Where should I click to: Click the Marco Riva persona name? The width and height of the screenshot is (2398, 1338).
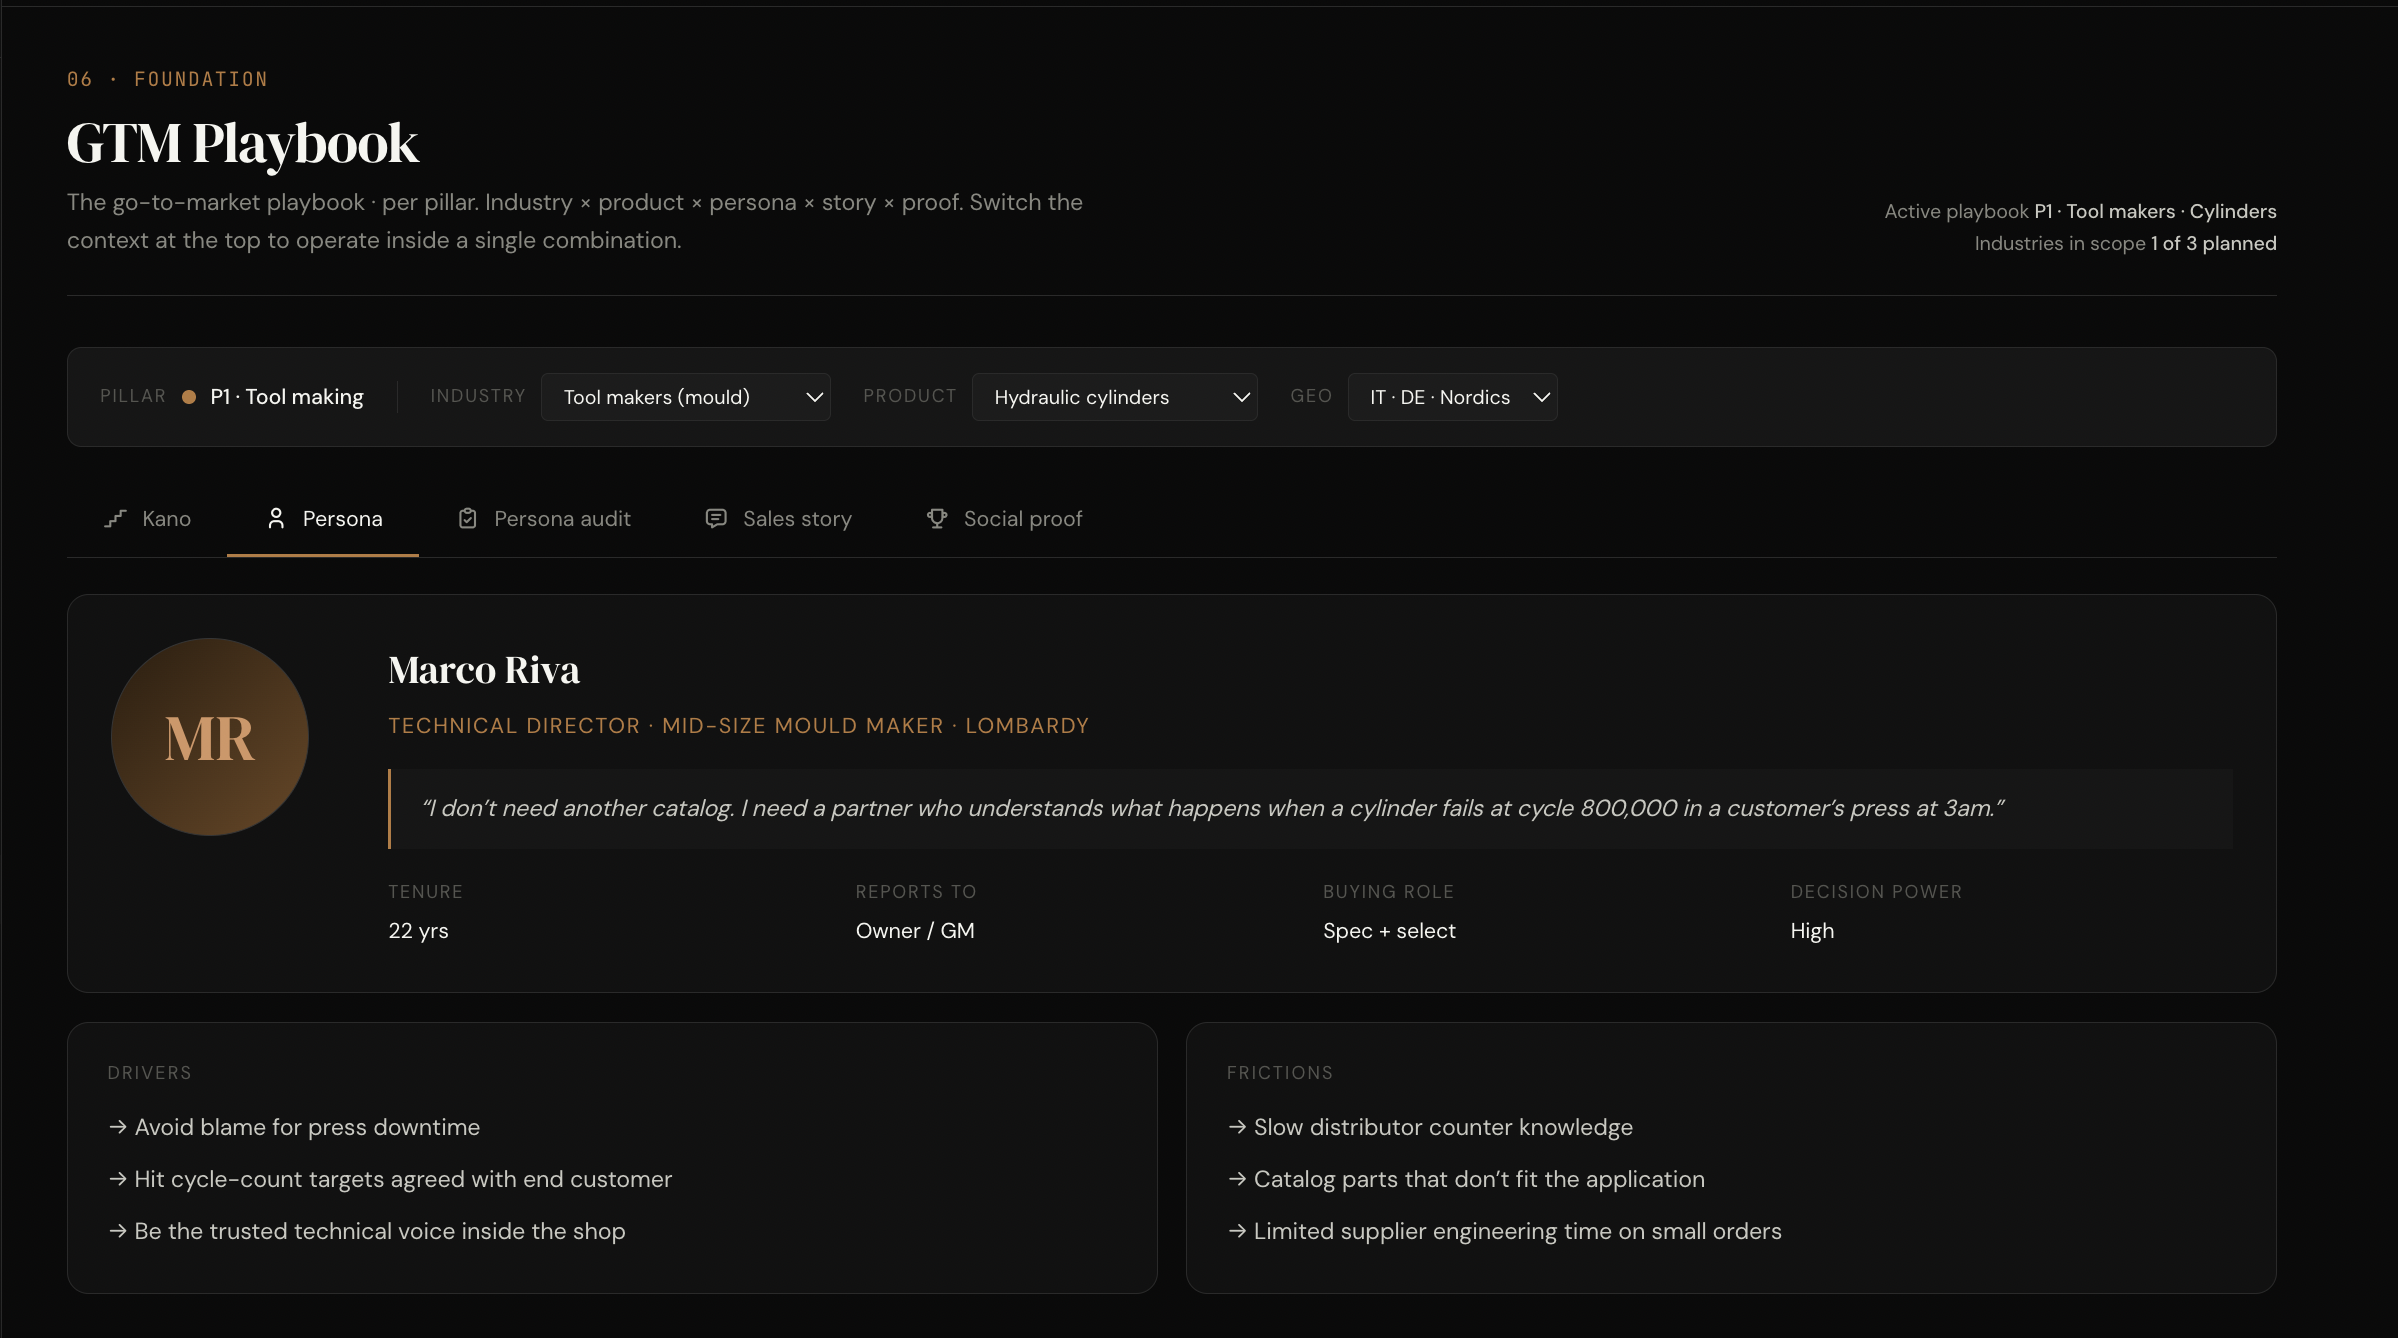484,670
